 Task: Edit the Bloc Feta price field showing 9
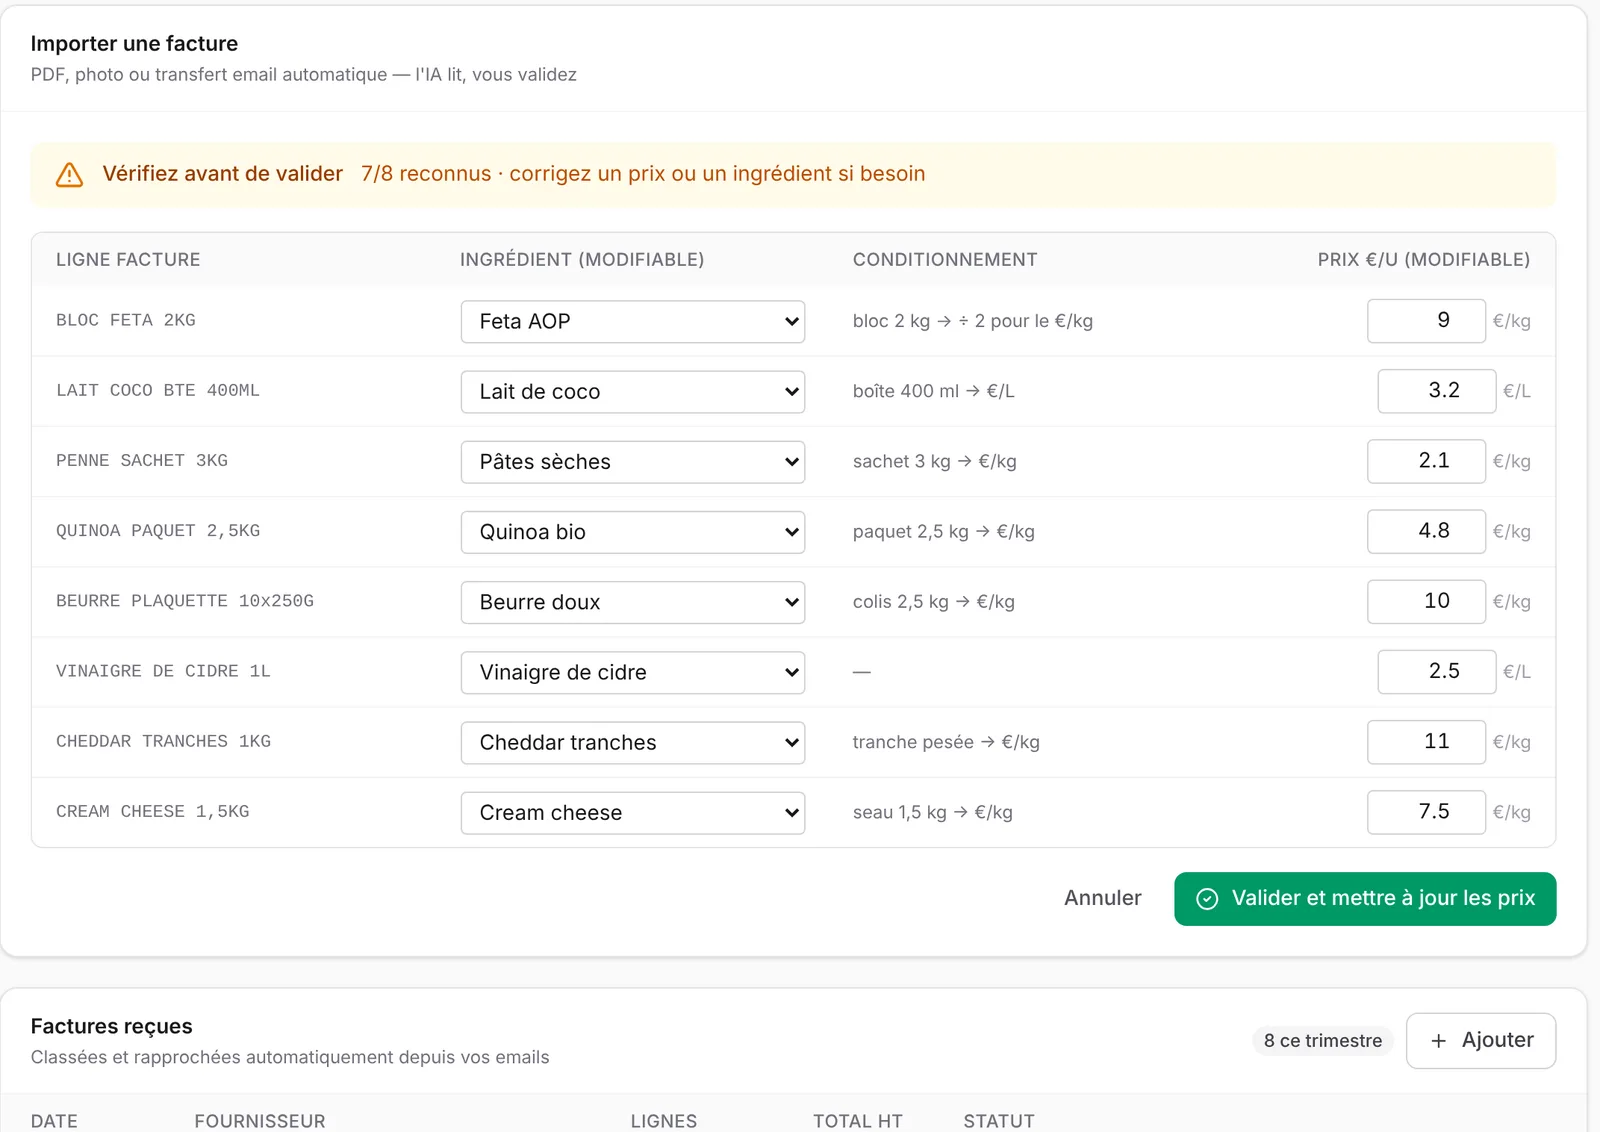pos(1426,321)
